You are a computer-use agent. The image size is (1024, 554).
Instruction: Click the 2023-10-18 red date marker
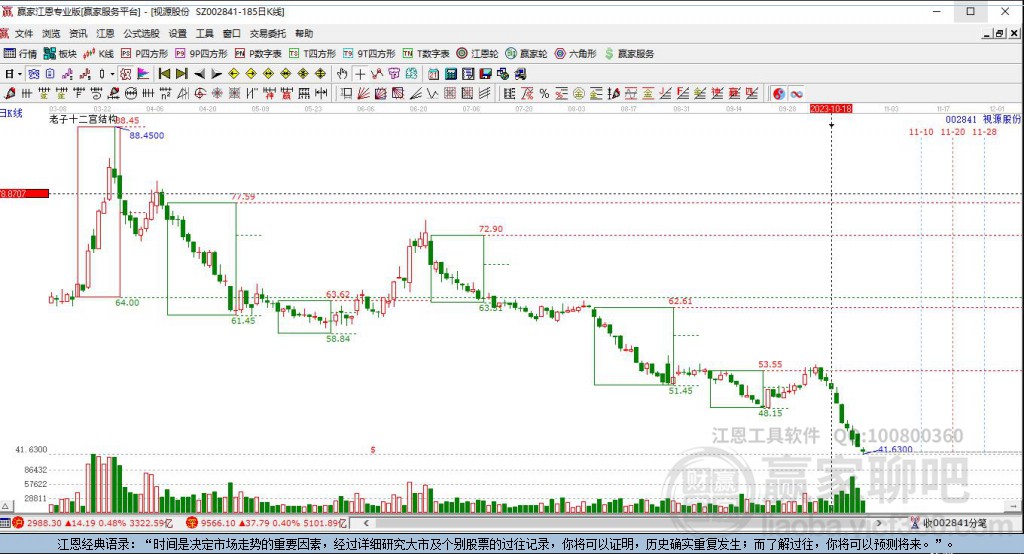(831, 108)
